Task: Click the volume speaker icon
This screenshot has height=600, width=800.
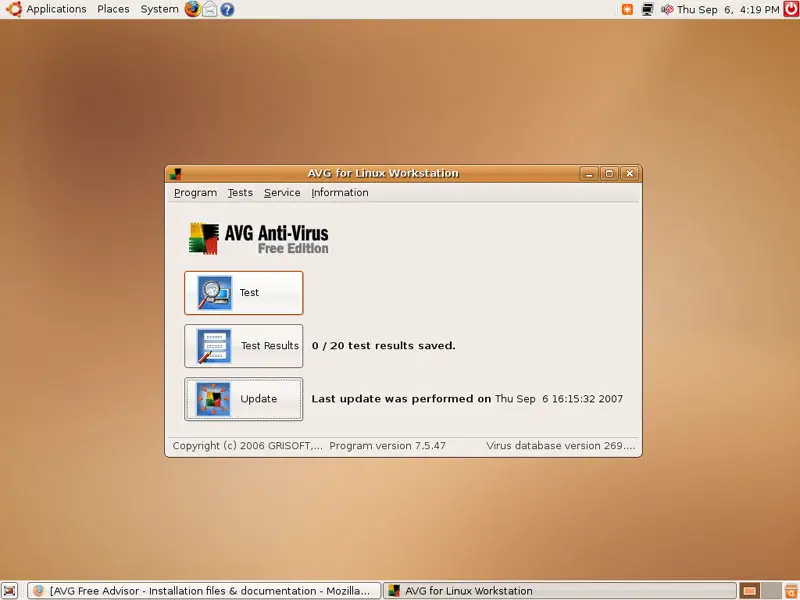Action: 665,9
